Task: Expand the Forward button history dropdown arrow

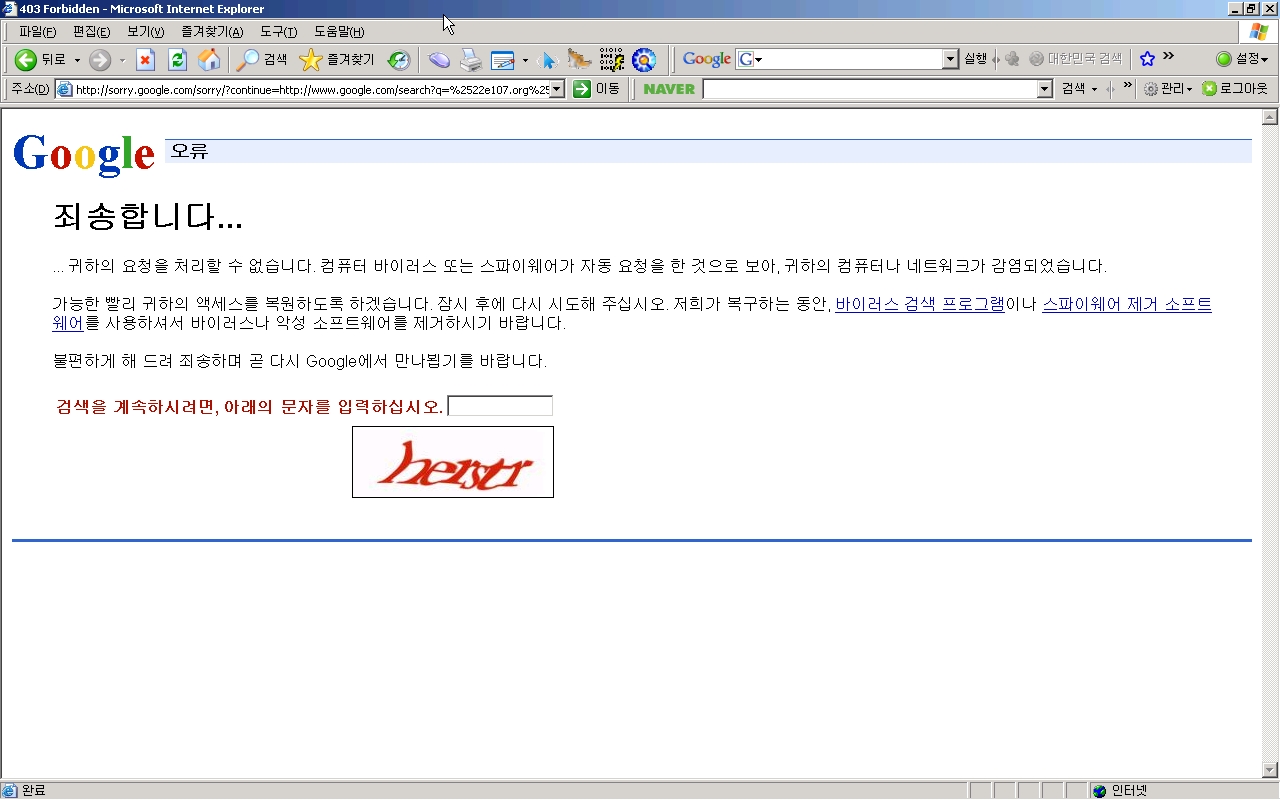Action: (x=122, y=60)
